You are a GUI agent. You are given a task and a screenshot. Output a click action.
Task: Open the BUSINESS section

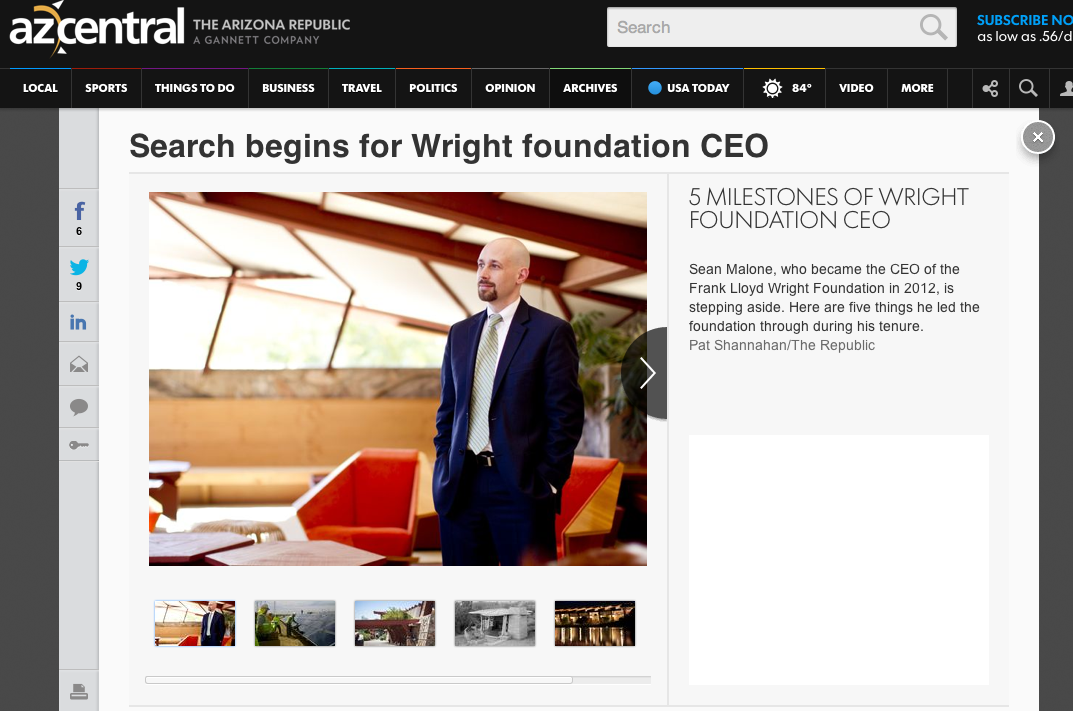point(288,88)
